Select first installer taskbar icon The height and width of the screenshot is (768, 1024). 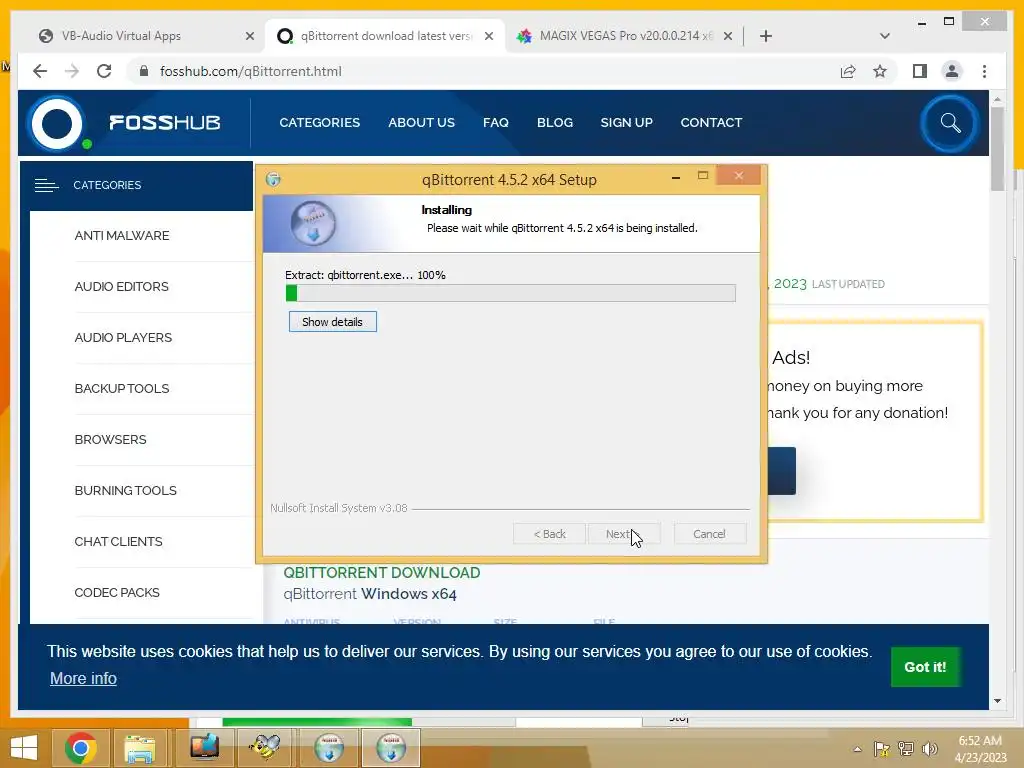(329, 748)
